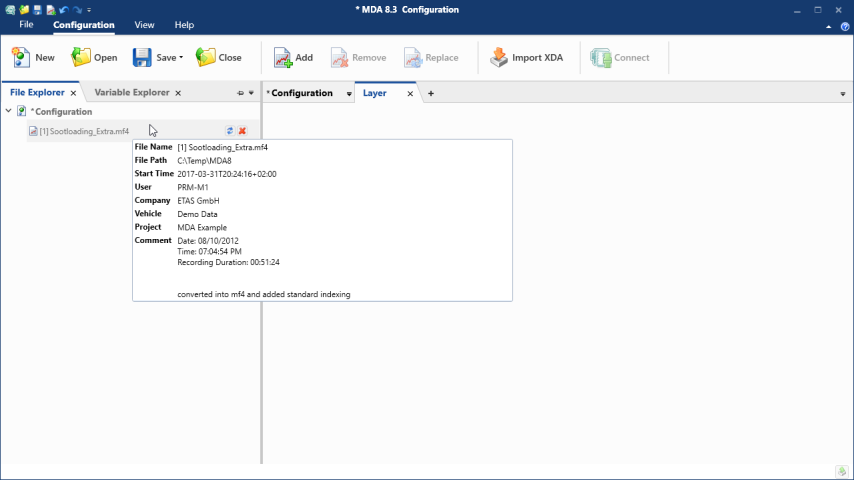Pin the File Explorer panel
This screenshot has width=854, height=480.
pos(240,93)
